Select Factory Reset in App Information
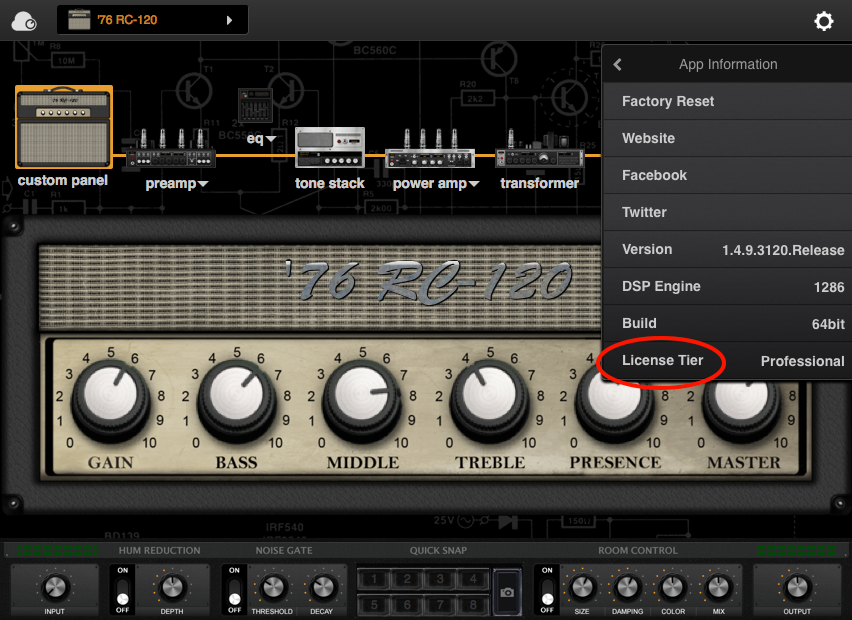 point(728,102)
